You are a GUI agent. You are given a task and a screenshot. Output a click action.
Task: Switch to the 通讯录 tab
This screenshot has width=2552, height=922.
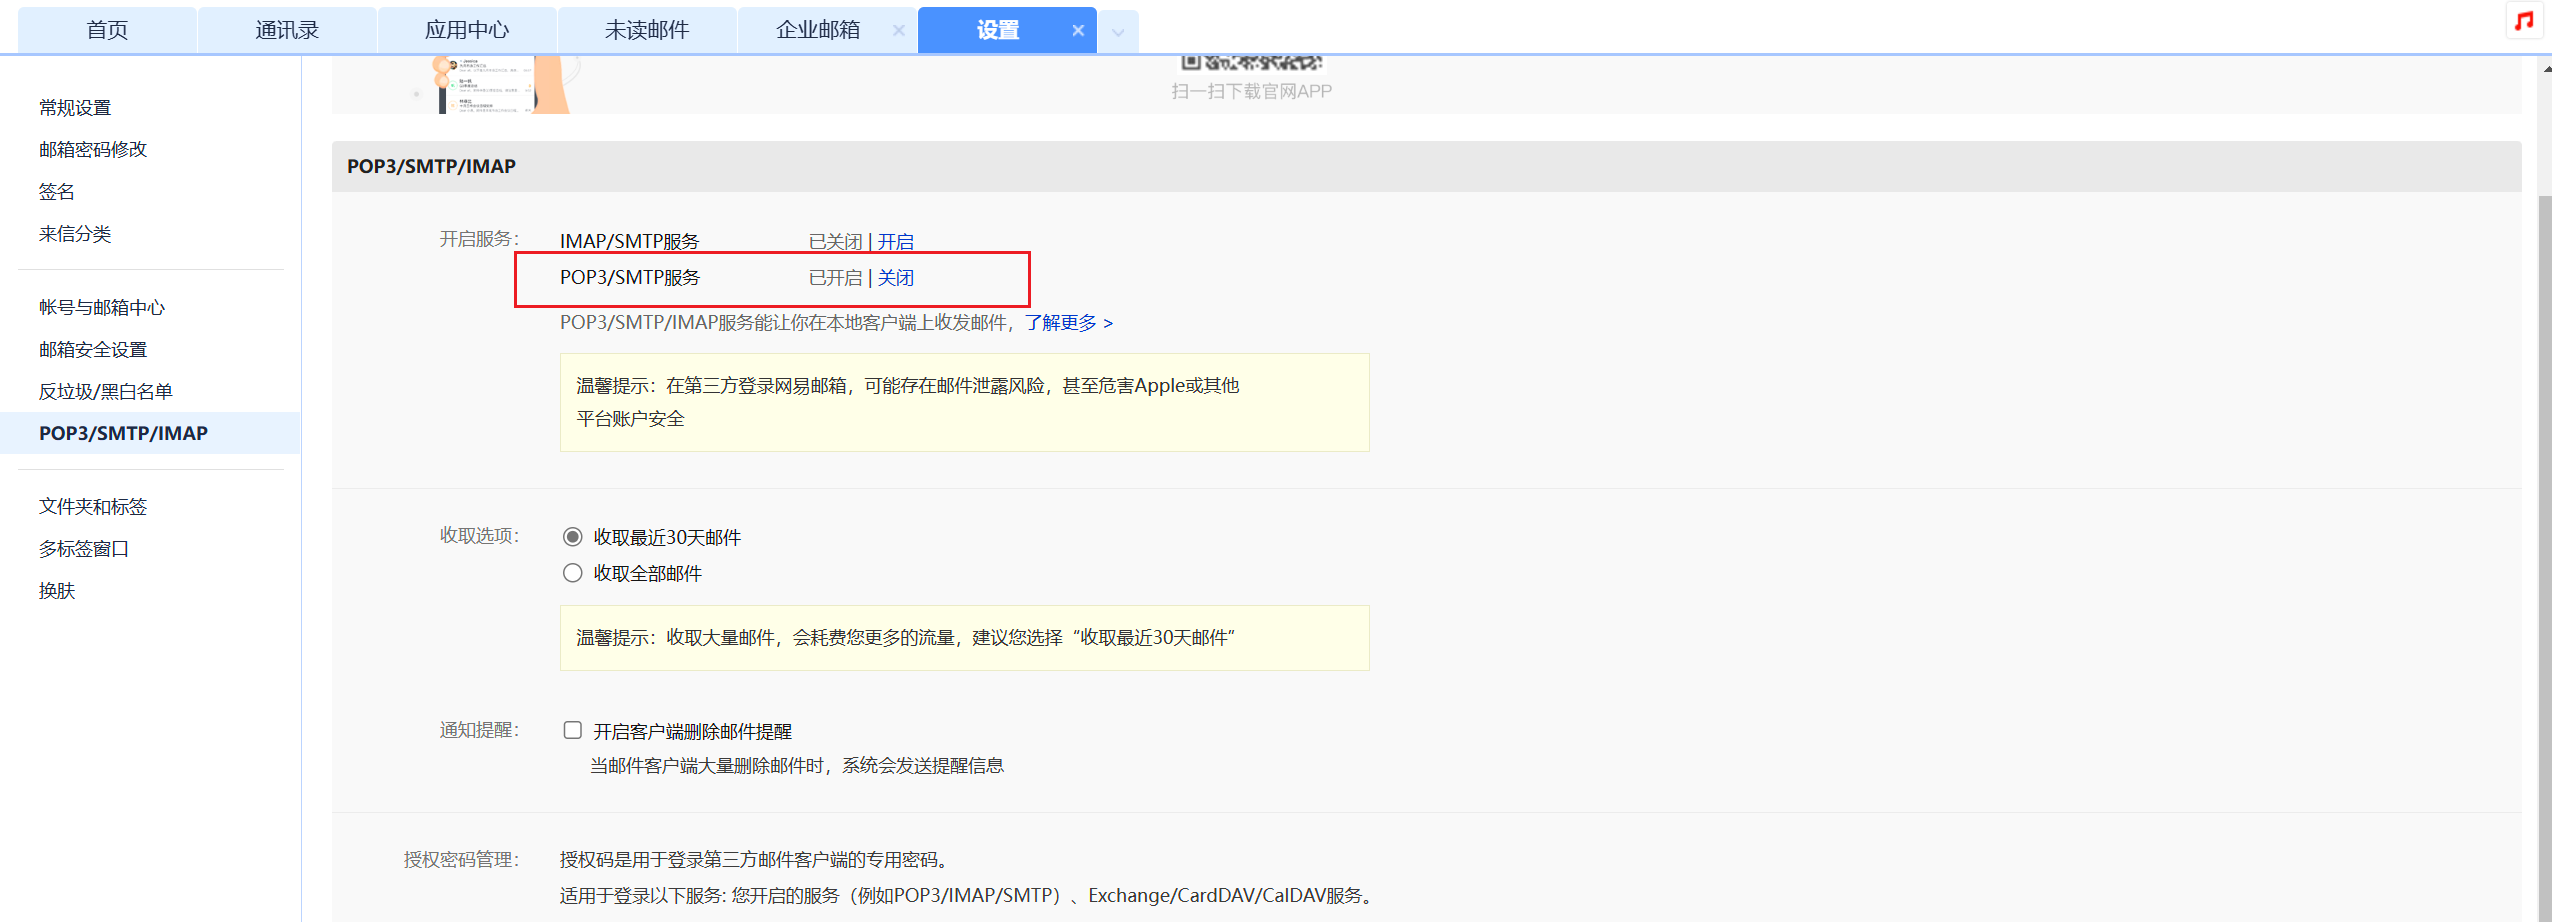(287, 30)
